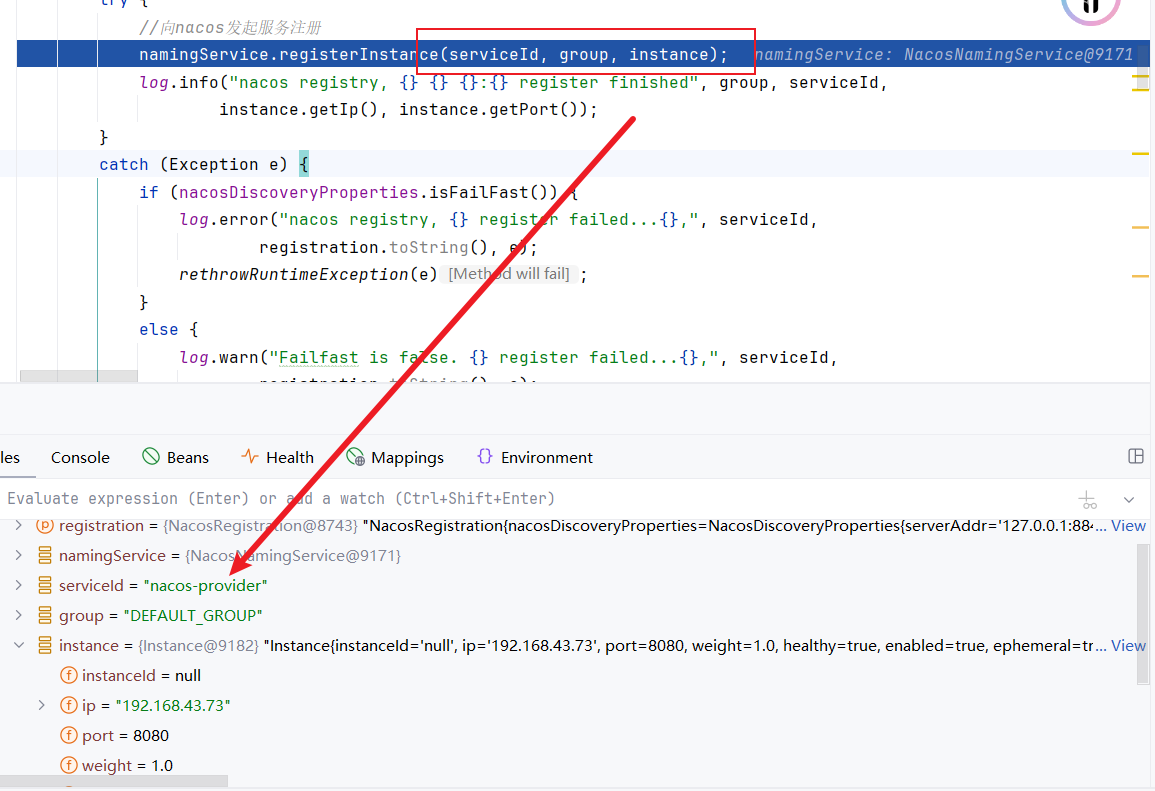The width and height of the screenshot is (1155, 791).
Task: Click the Health tab pulse icon
Action: 250,457
